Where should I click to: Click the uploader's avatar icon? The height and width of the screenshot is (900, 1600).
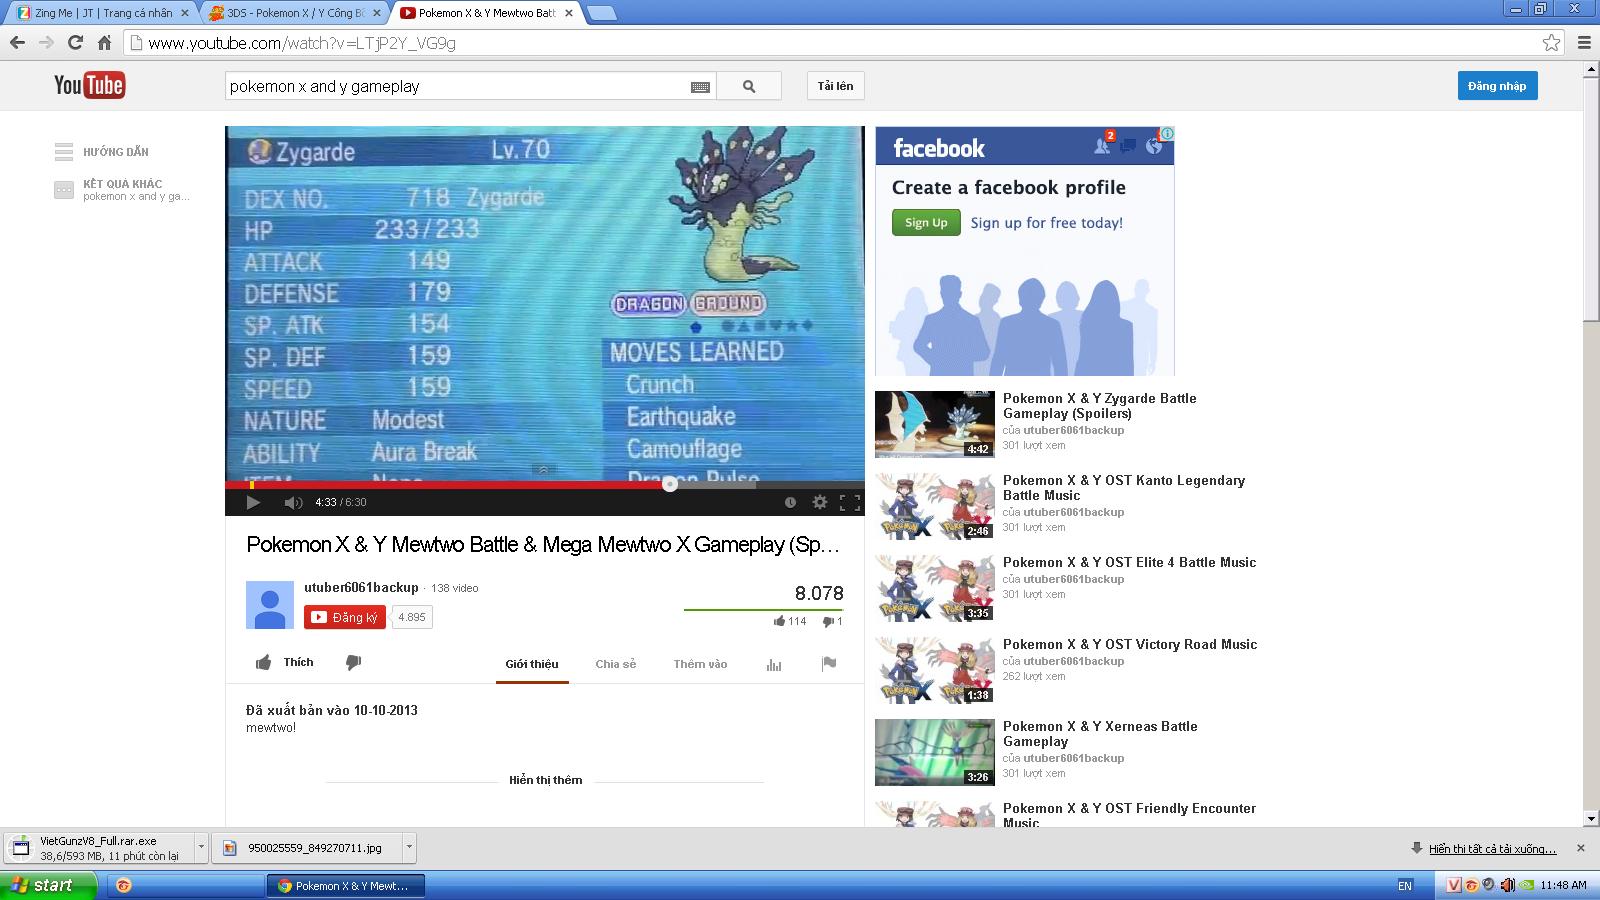[x=270, y=605]
